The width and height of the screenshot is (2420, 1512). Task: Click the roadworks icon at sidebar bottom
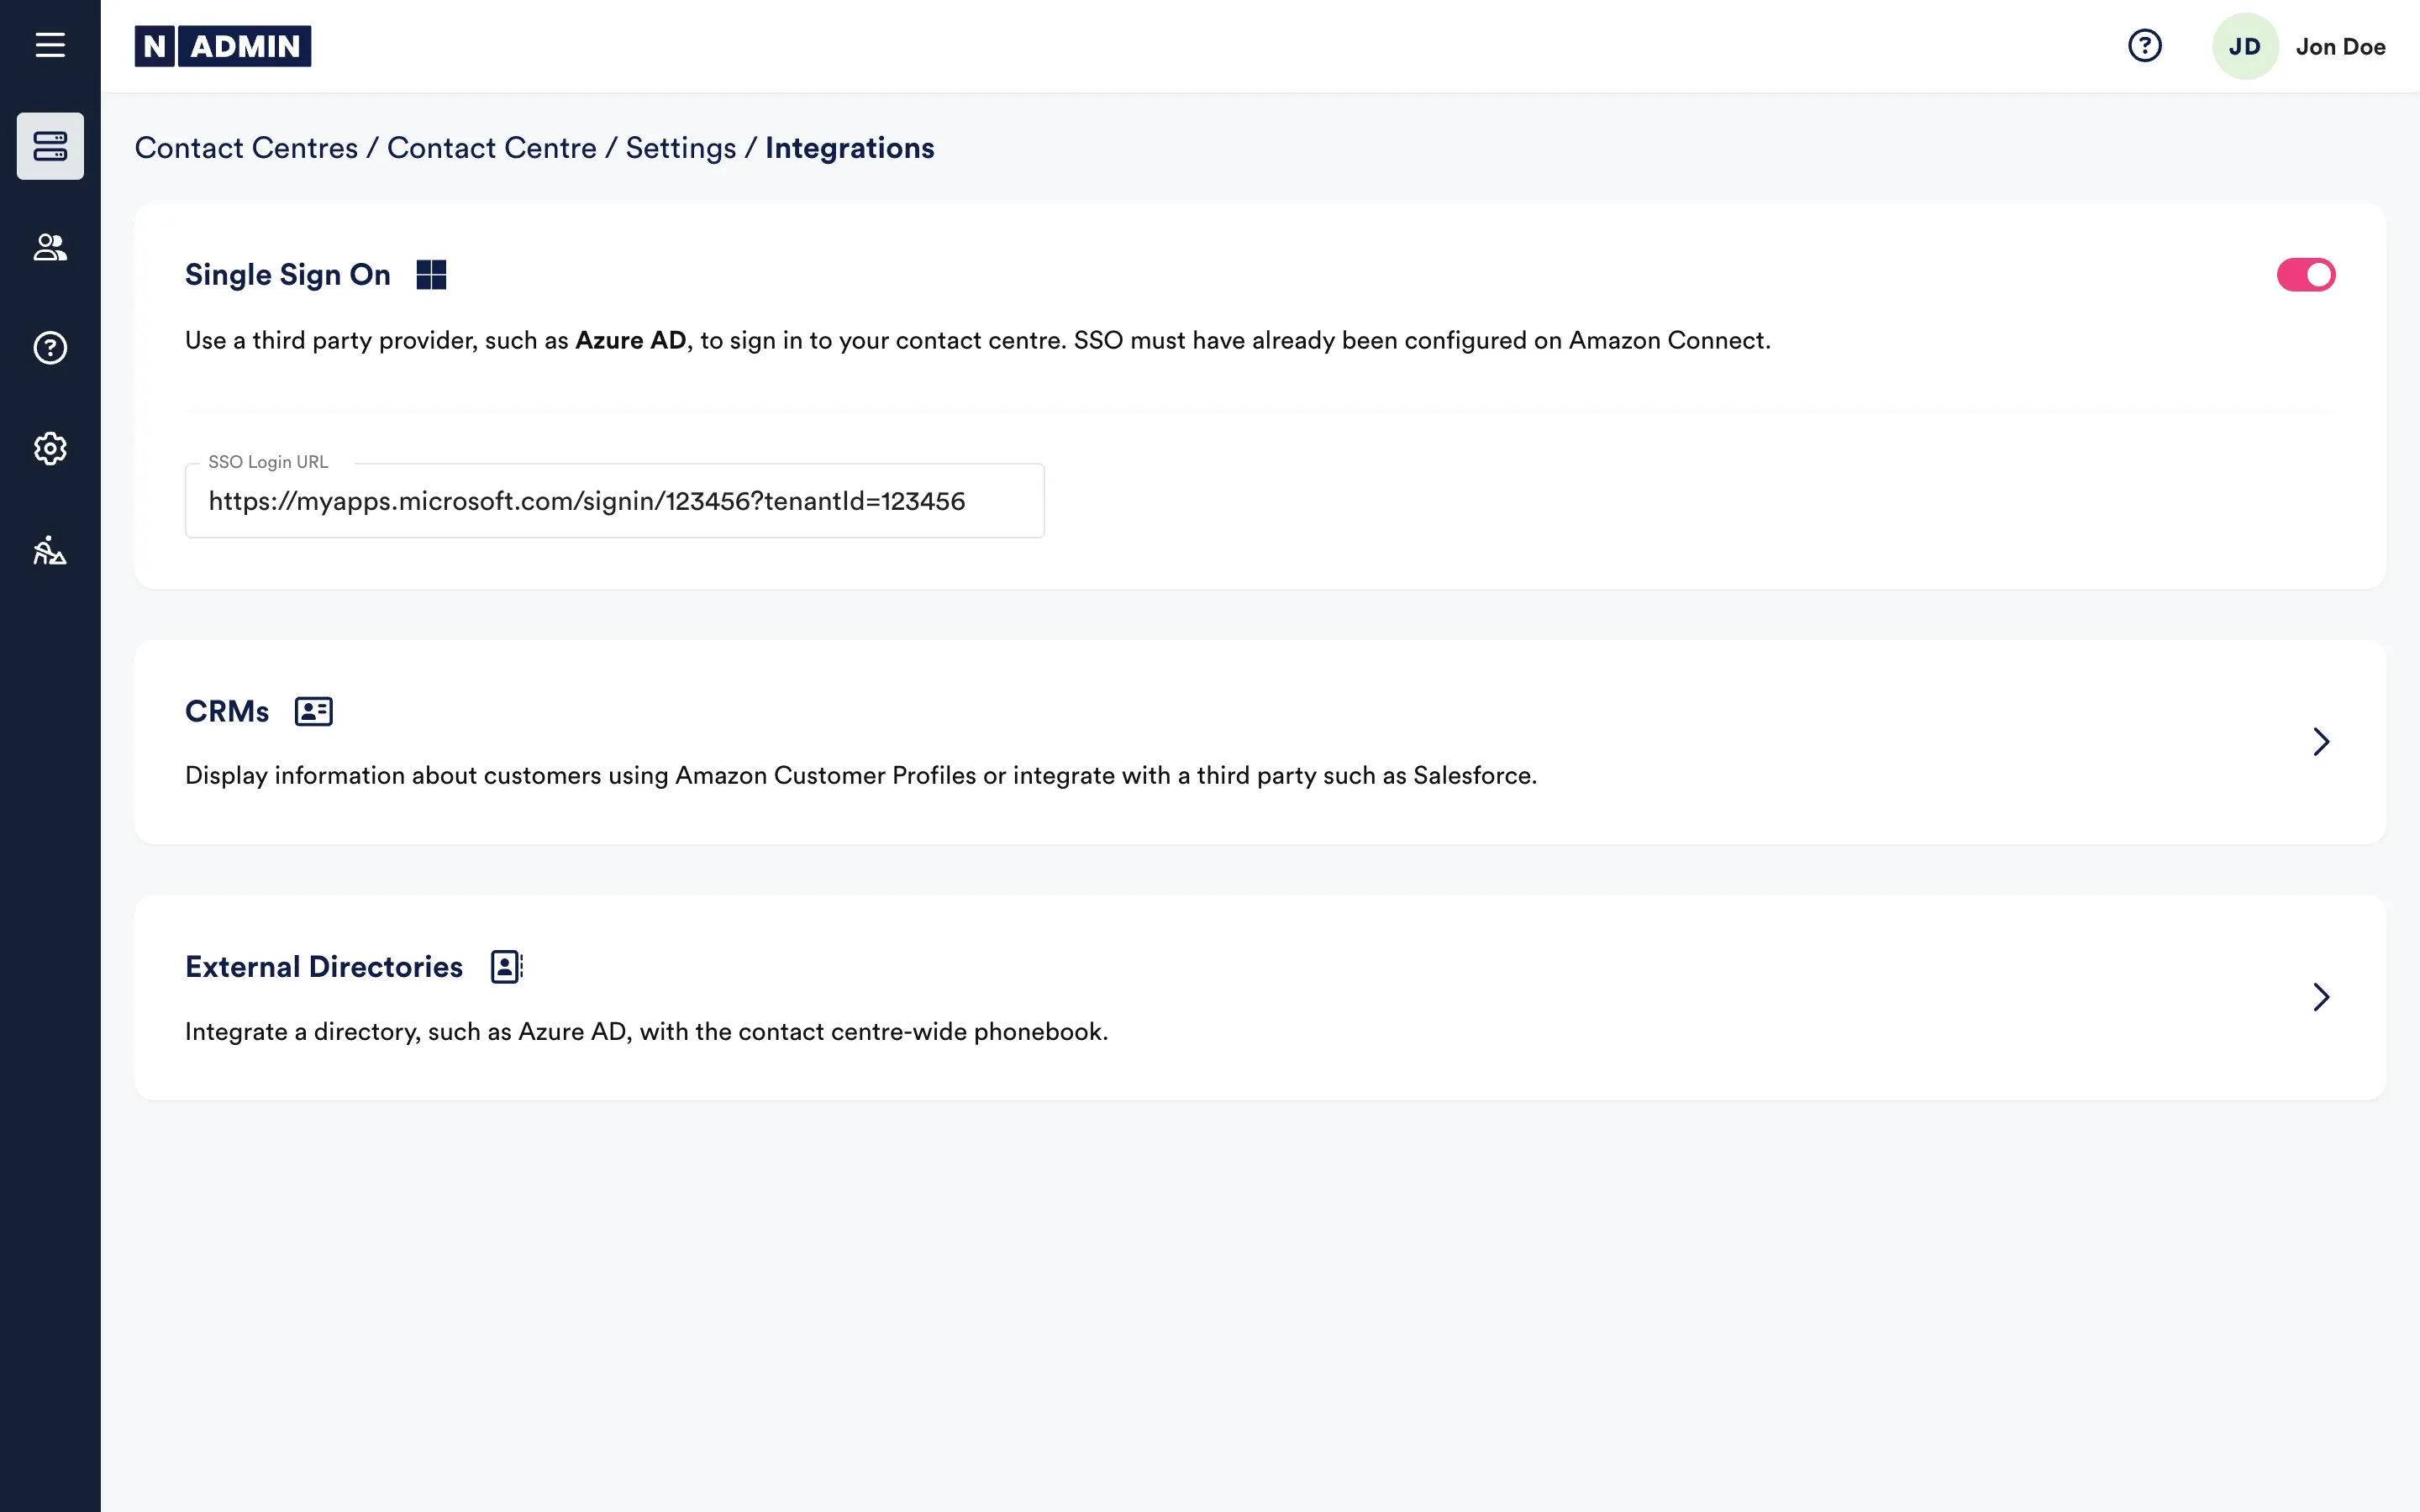click(x=50, y=552)
